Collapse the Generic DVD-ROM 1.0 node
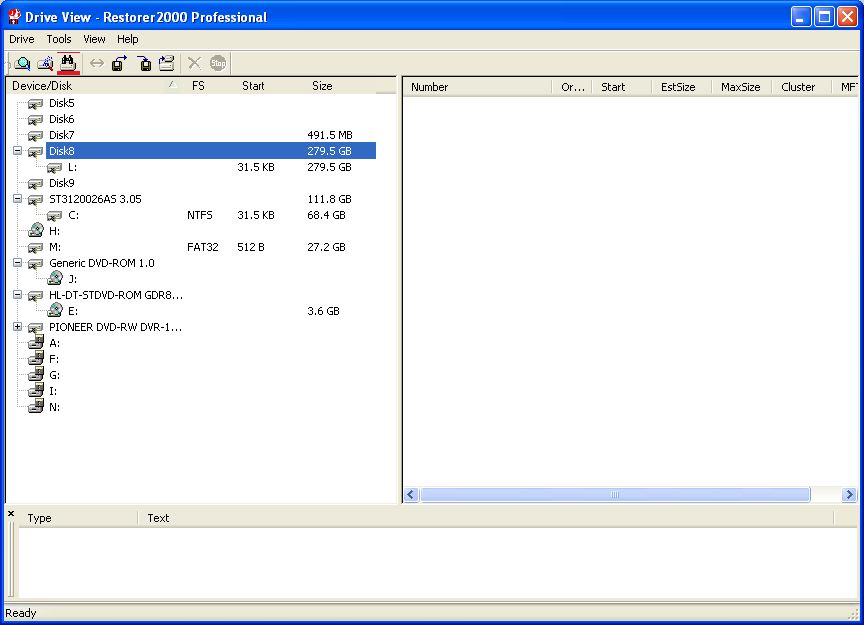 [x=18, y=262]
